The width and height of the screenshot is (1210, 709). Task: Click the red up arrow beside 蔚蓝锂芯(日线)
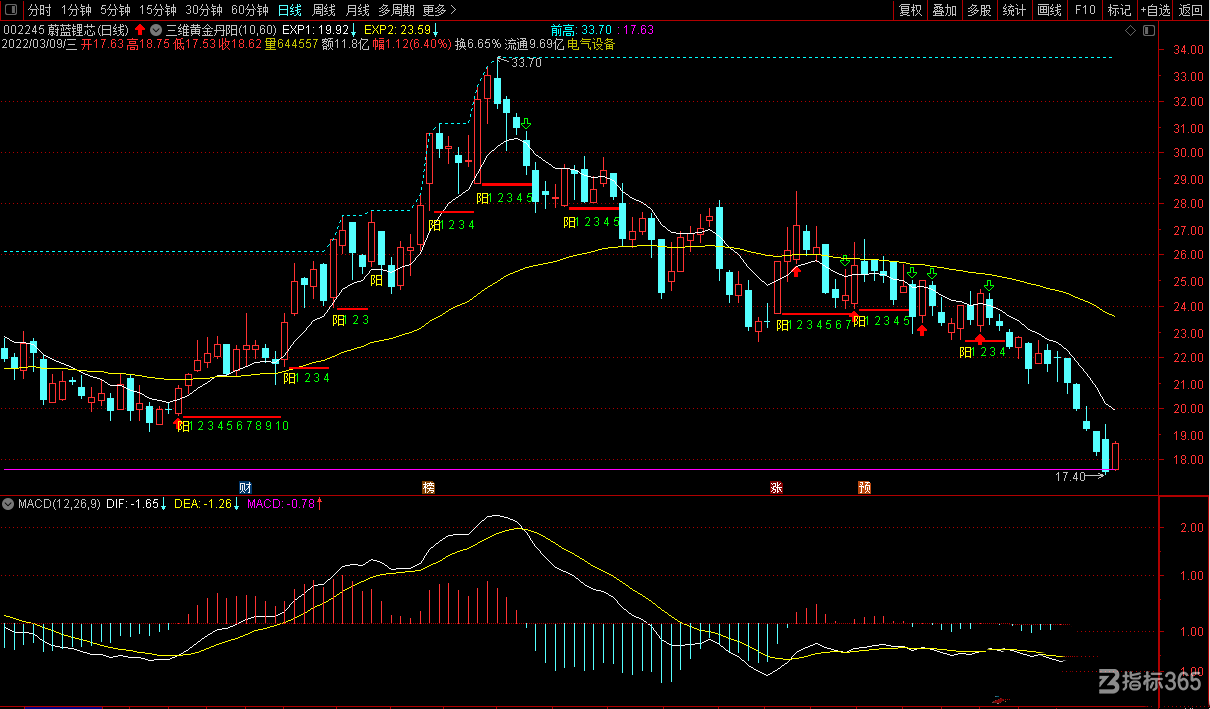[x=140, y=30]
